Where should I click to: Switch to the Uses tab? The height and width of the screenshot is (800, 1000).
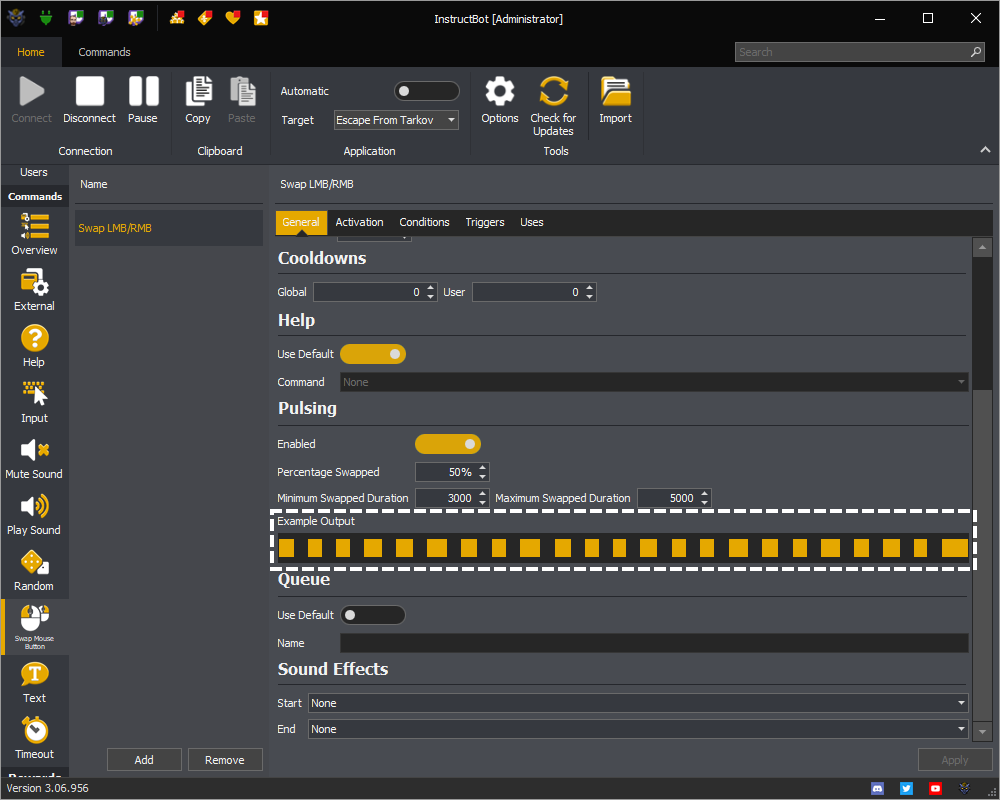[x=531, y=222]
